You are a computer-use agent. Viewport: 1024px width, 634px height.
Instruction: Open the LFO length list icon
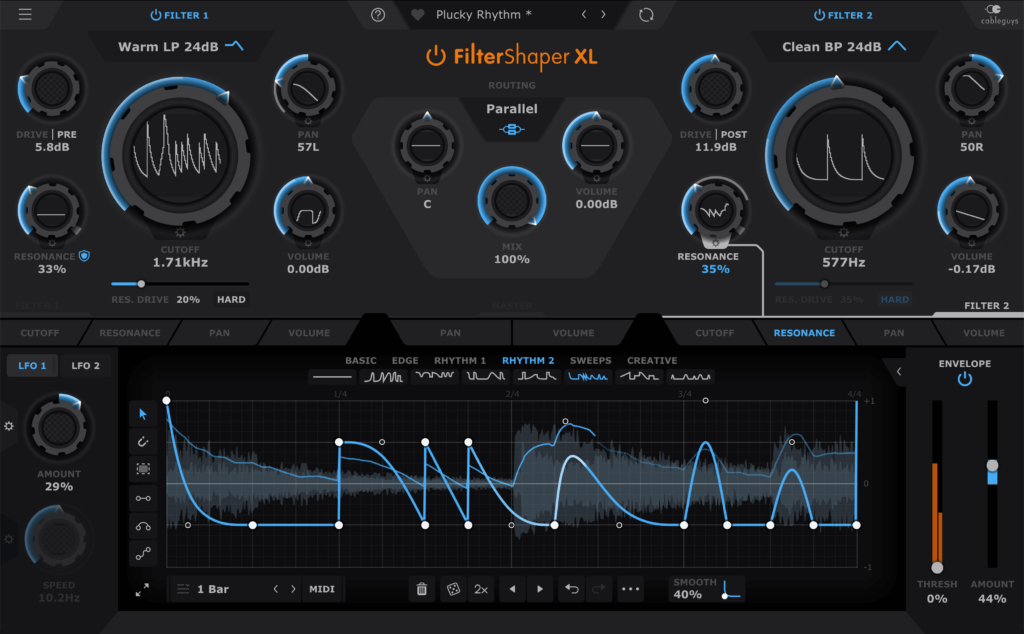(x=183, y=589)
